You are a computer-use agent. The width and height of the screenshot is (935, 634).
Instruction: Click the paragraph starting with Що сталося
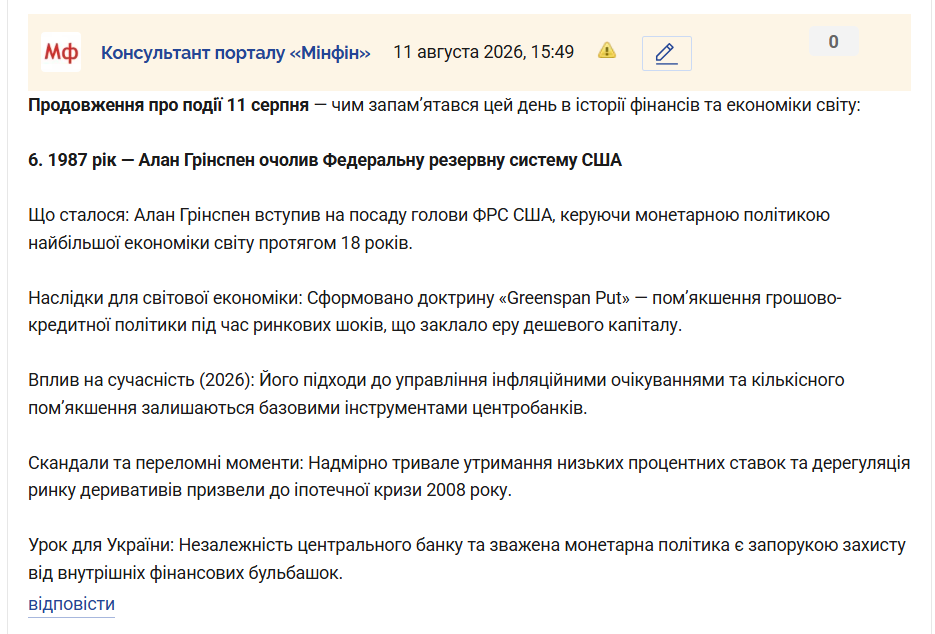pyautogui.click(x=429, y=229)
